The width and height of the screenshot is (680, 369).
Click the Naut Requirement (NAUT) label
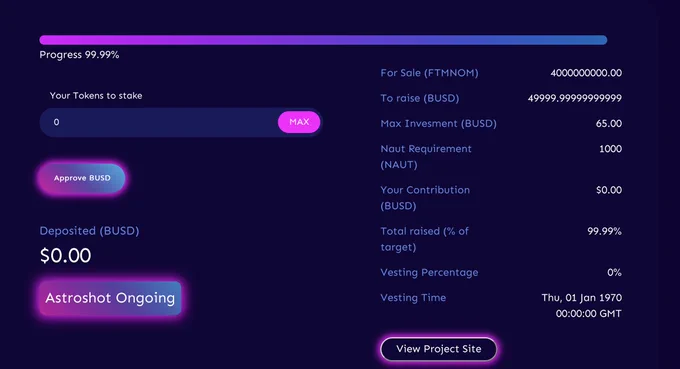426,157
